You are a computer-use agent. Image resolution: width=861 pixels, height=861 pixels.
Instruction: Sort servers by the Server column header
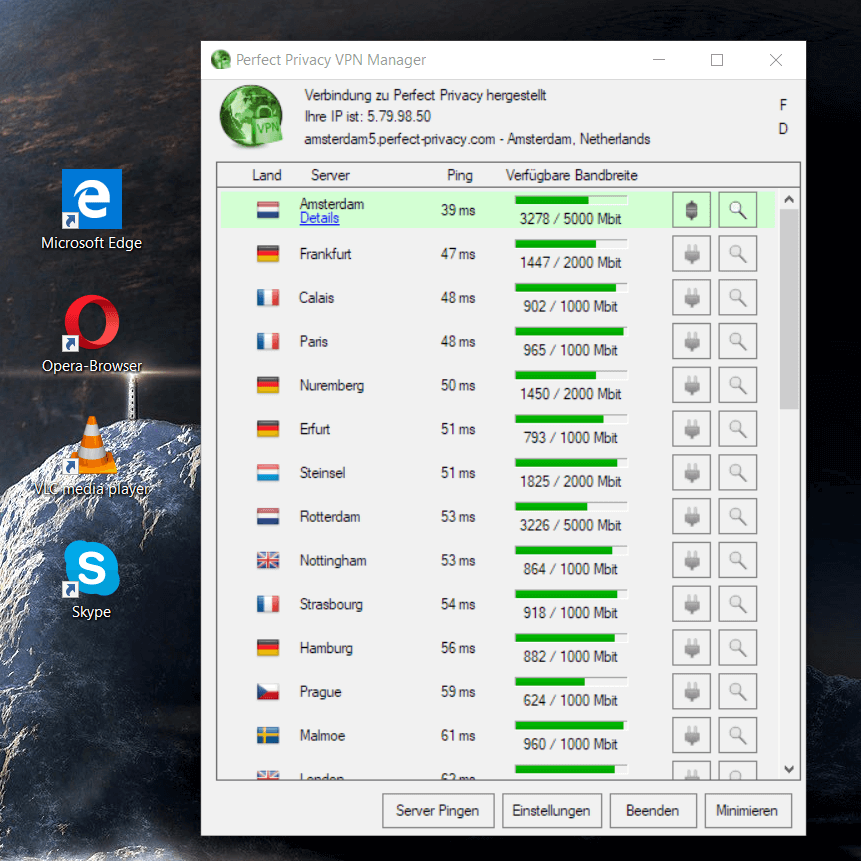pyautogui.click(x=330, y=175)
